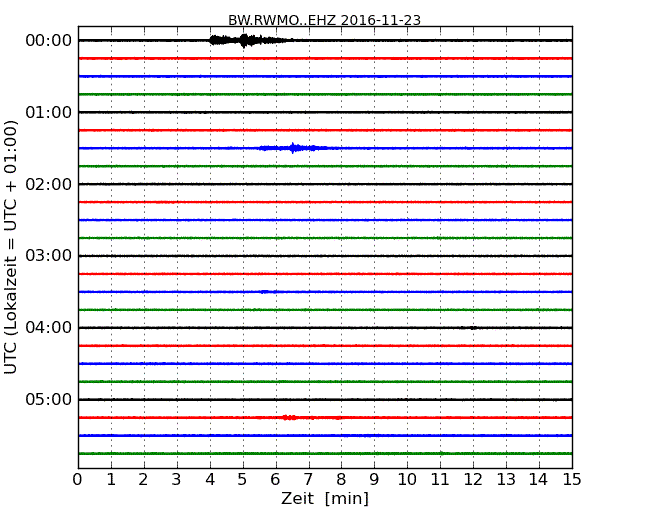Click the 03:00 time label

[x=49, y=256]
